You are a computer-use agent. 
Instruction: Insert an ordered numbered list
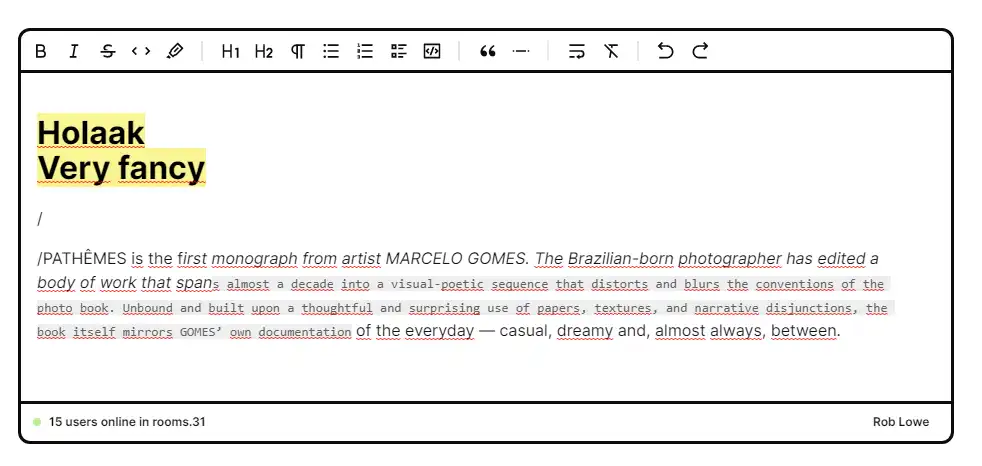pos(364,51)
